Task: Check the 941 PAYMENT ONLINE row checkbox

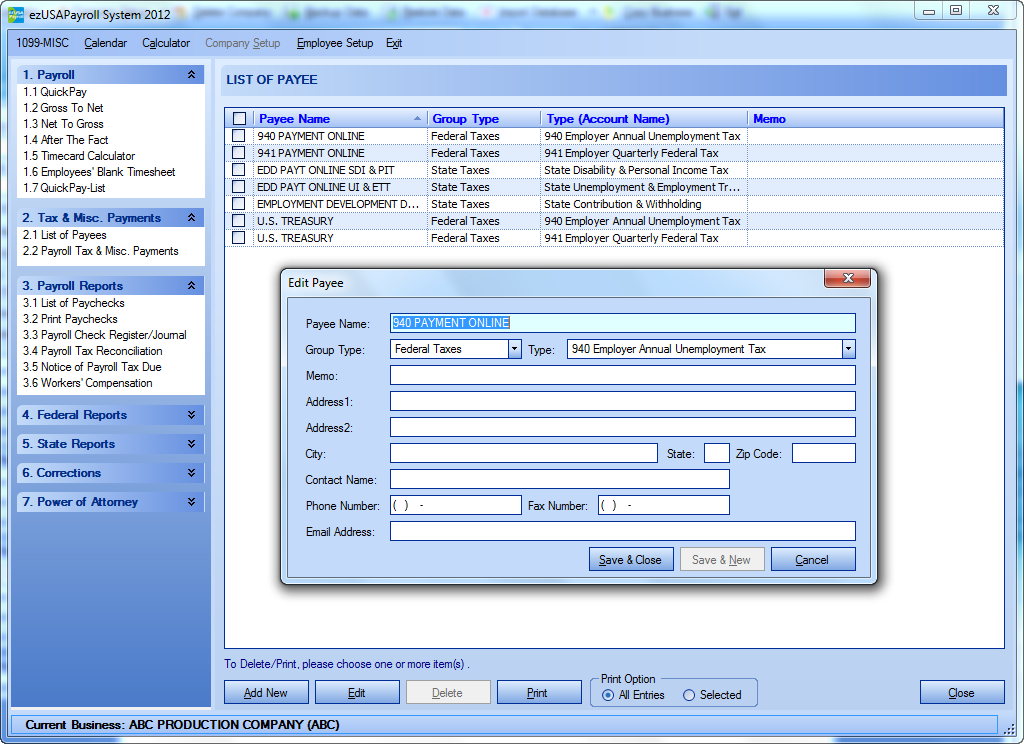Action: coord(239,153)
